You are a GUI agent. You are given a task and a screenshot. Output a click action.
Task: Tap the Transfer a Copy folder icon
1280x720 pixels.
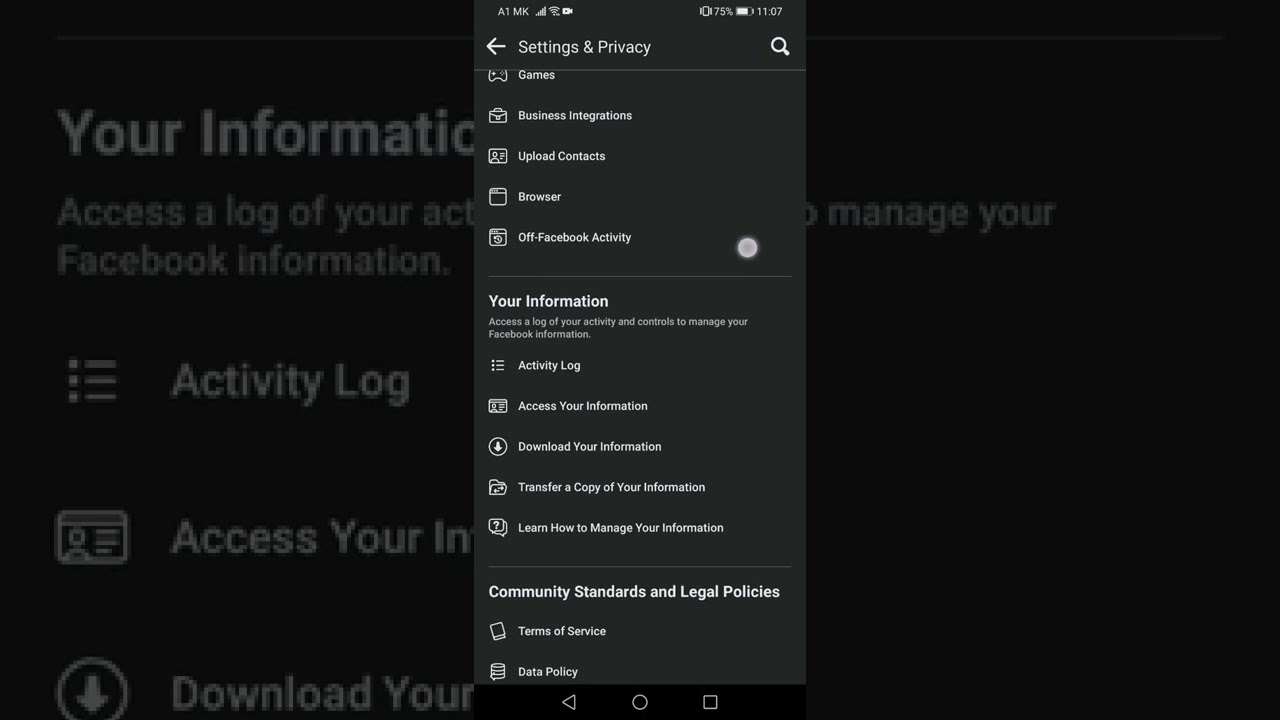point(498,488)
